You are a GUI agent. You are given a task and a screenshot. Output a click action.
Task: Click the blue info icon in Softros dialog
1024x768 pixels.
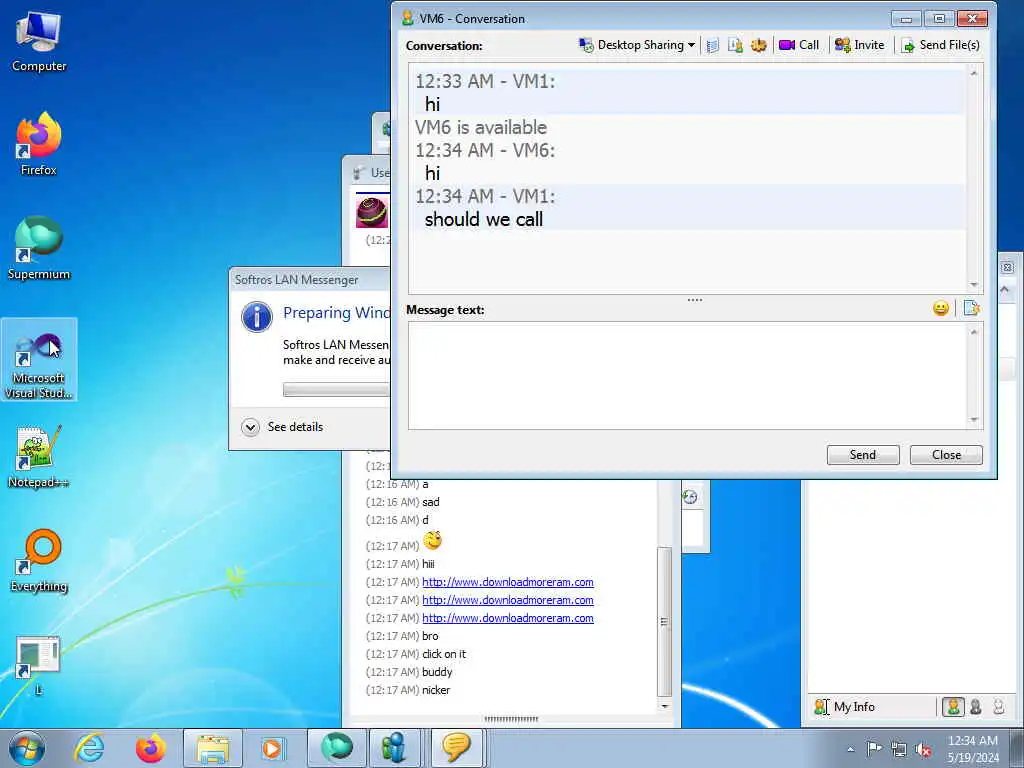pos(257,317)
